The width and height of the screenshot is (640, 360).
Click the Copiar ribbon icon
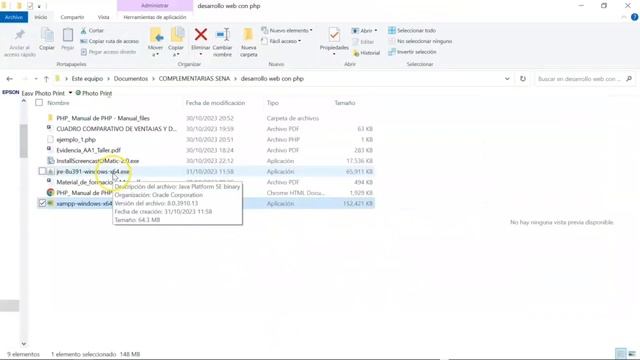[47, 40]
